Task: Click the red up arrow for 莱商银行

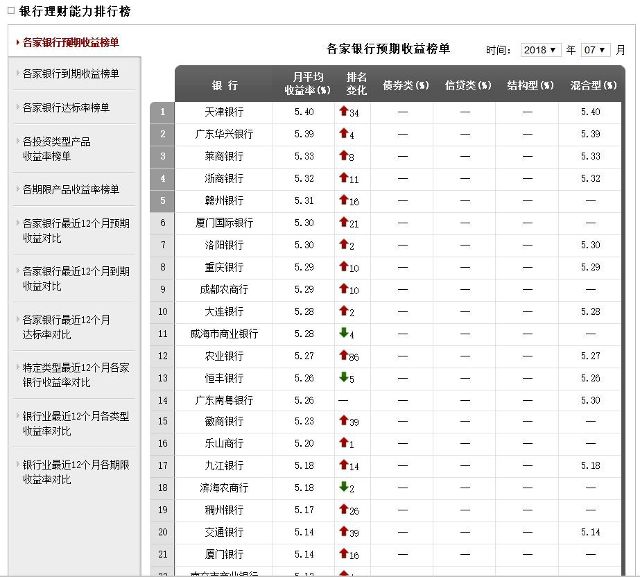Action: click(x=344, y=155)
